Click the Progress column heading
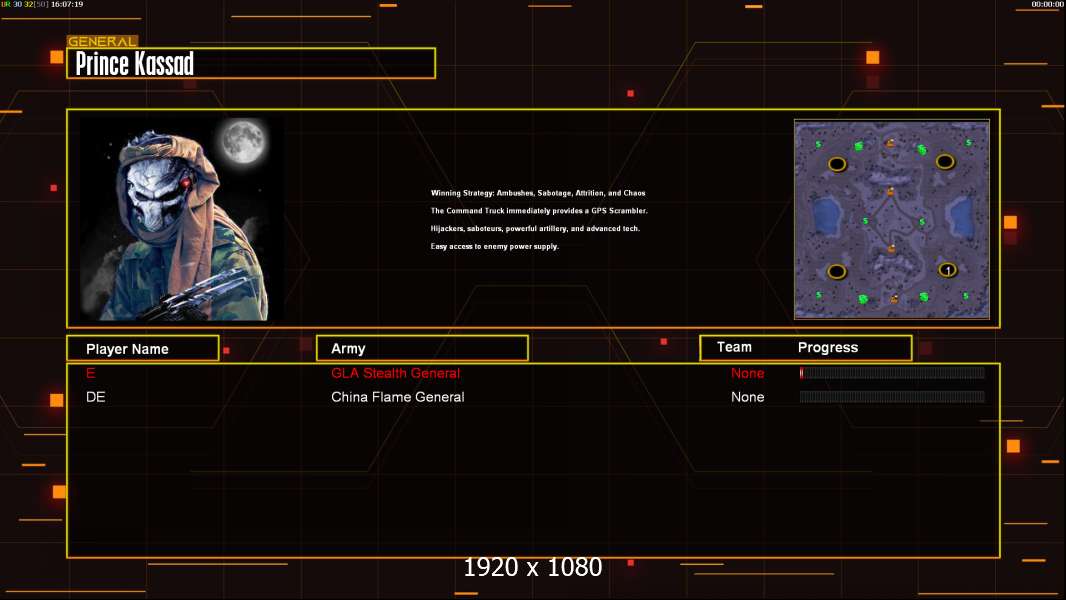Image resolution: width=1066 pixels, height=600 pixels. tap(827, 348)
